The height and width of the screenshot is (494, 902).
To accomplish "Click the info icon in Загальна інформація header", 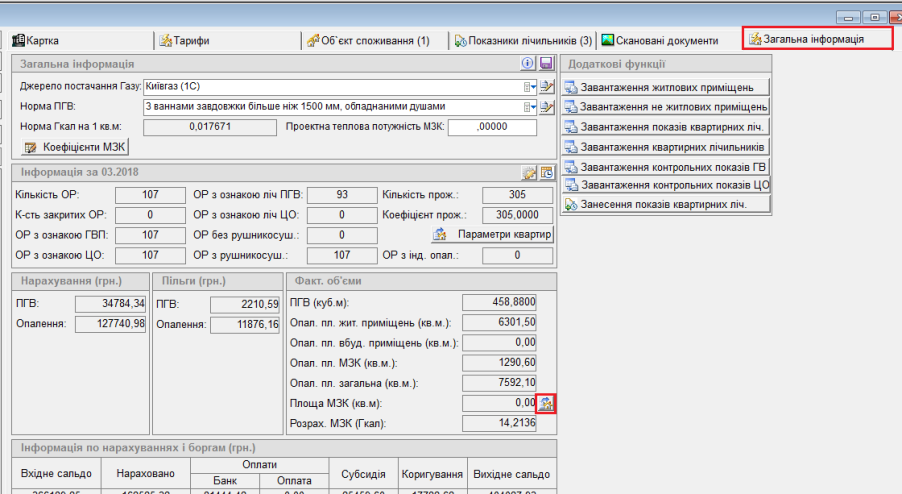I will pyautogui.click(x=528, y=64).
